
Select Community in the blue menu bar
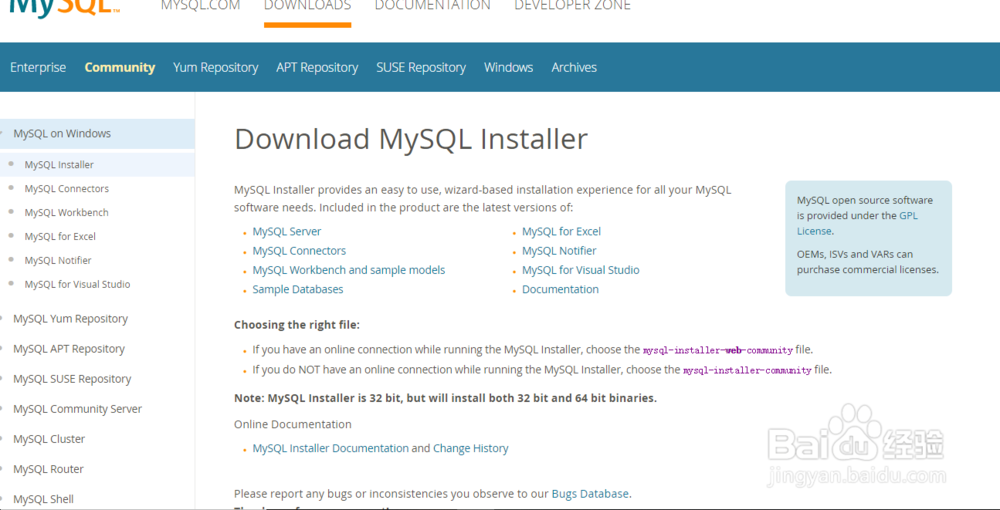coord(120,68)
